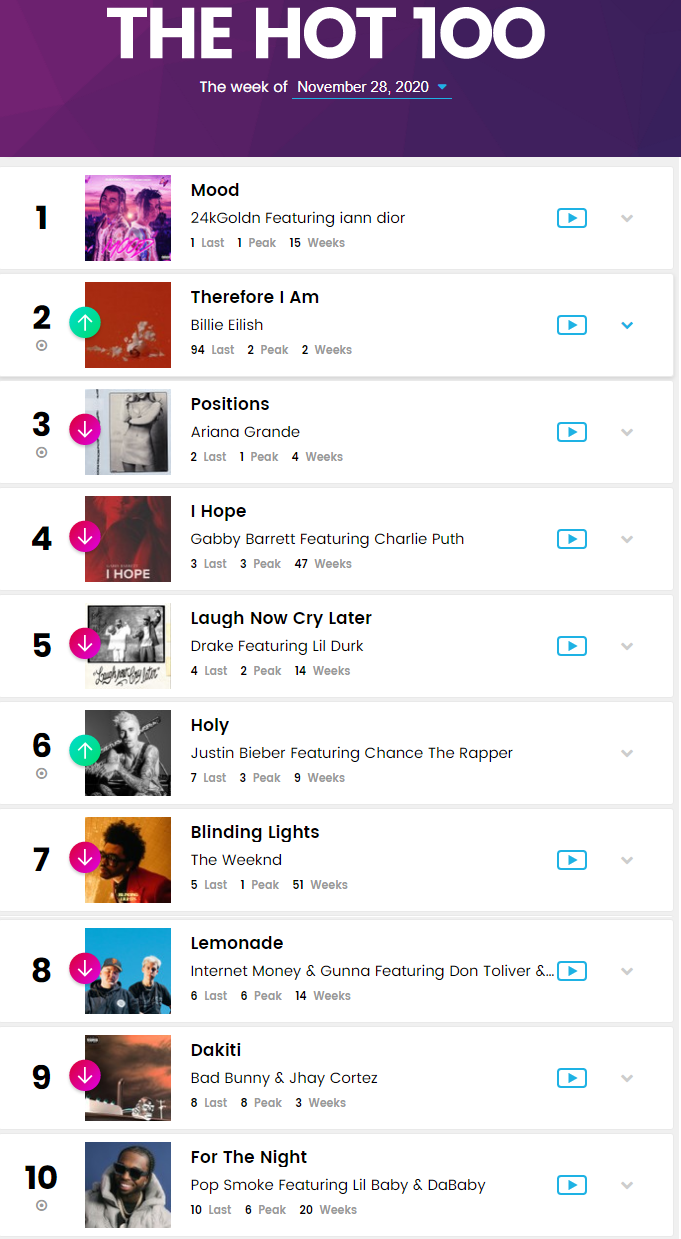Expand details for Therefore I Am
Image resolution: width=681 pixels, height=1239 pixels.
click(627, 325)
